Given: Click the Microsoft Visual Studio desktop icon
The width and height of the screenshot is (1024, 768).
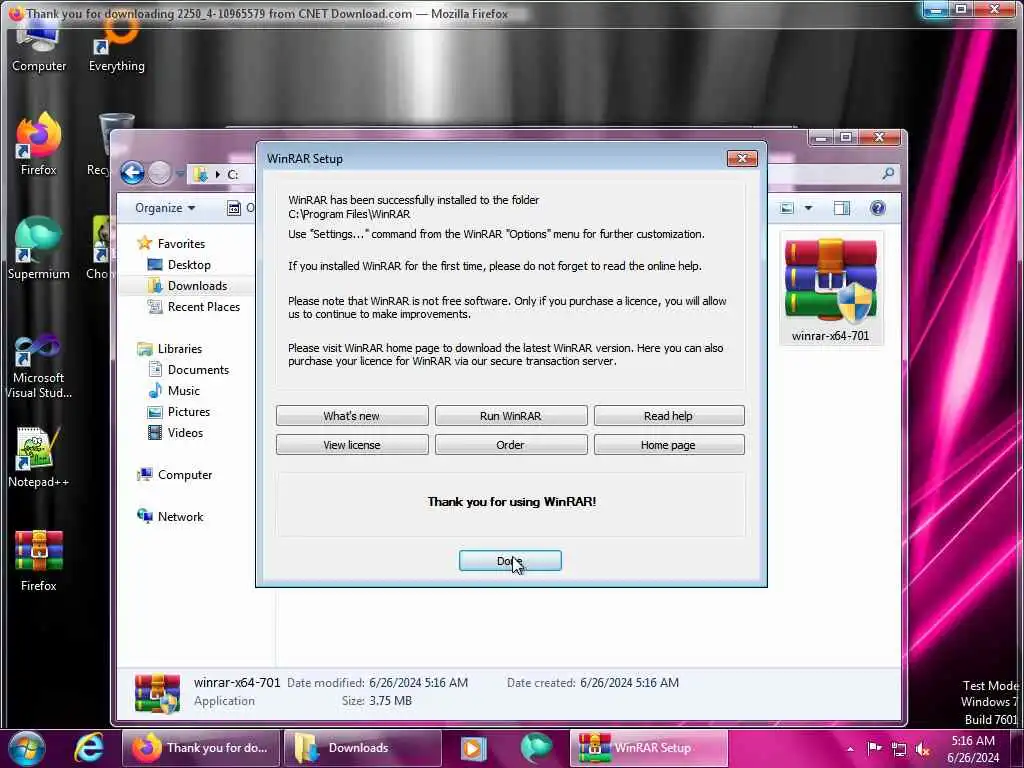Looking at the screenshot, I should (39, 366).
